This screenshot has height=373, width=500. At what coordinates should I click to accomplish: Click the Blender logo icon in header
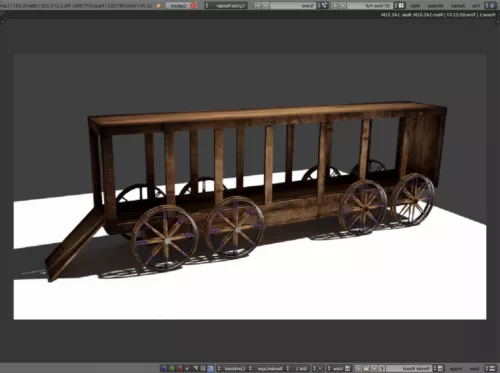pyautogui.click(x=158, y=6)
